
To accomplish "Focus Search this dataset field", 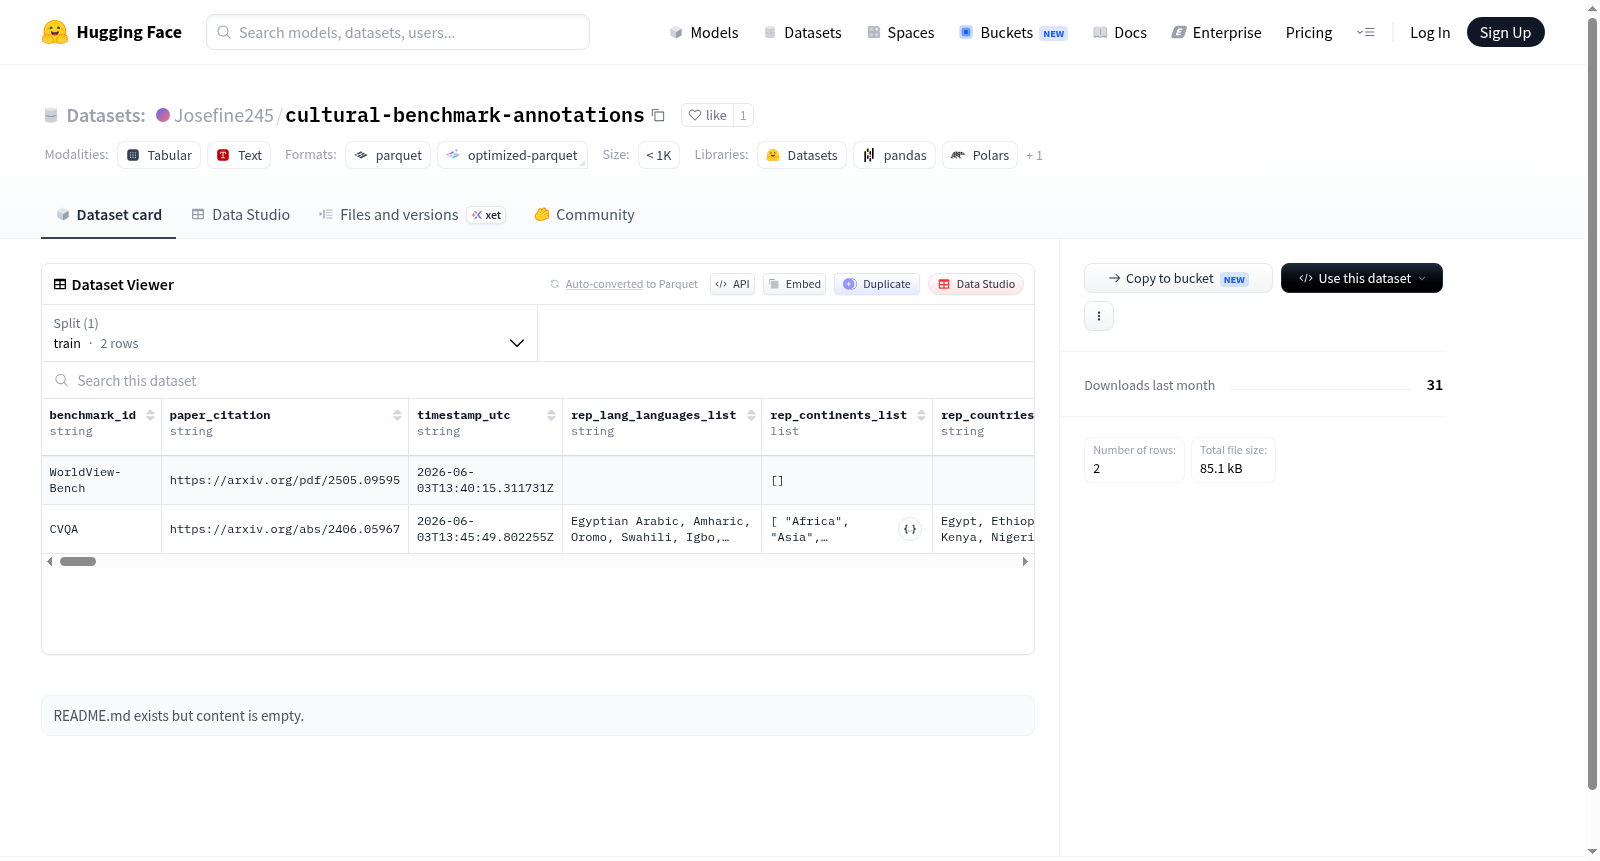I will [538, 380].
